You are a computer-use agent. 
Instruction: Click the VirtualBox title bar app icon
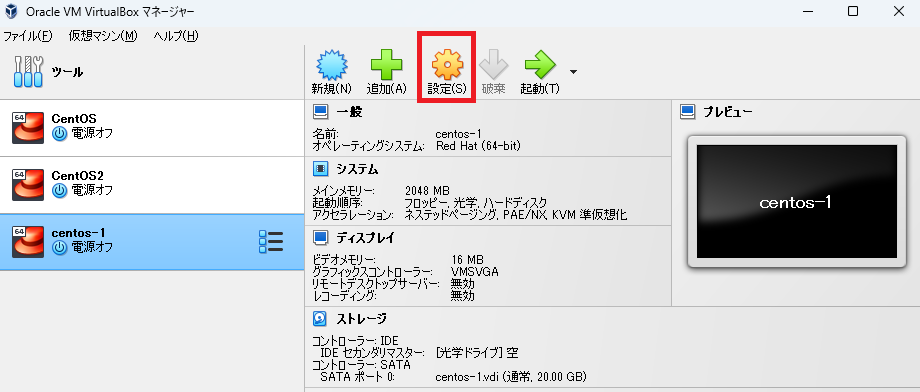click(11, 11)
